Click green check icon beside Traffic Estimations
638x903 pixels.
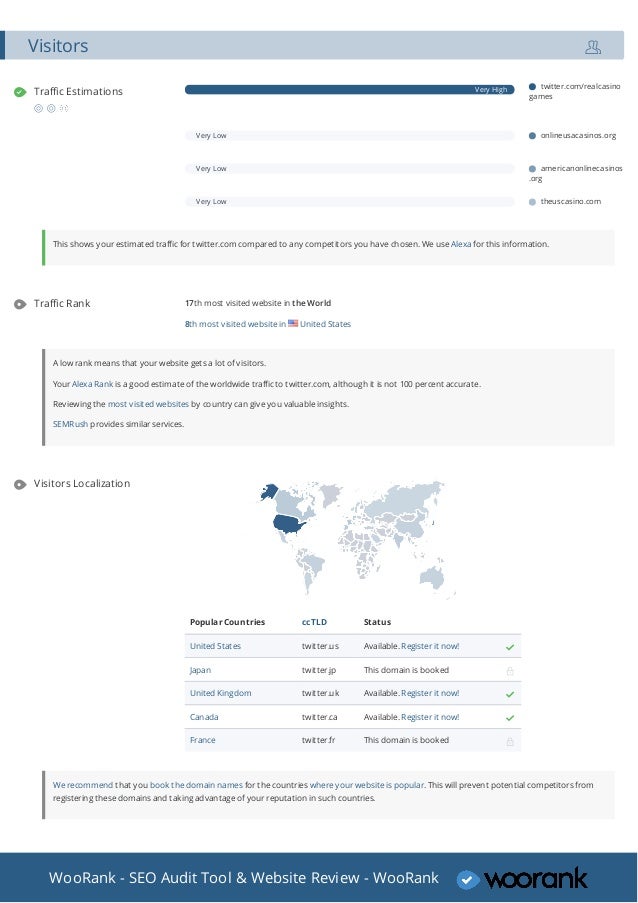(x=20, y=92)
